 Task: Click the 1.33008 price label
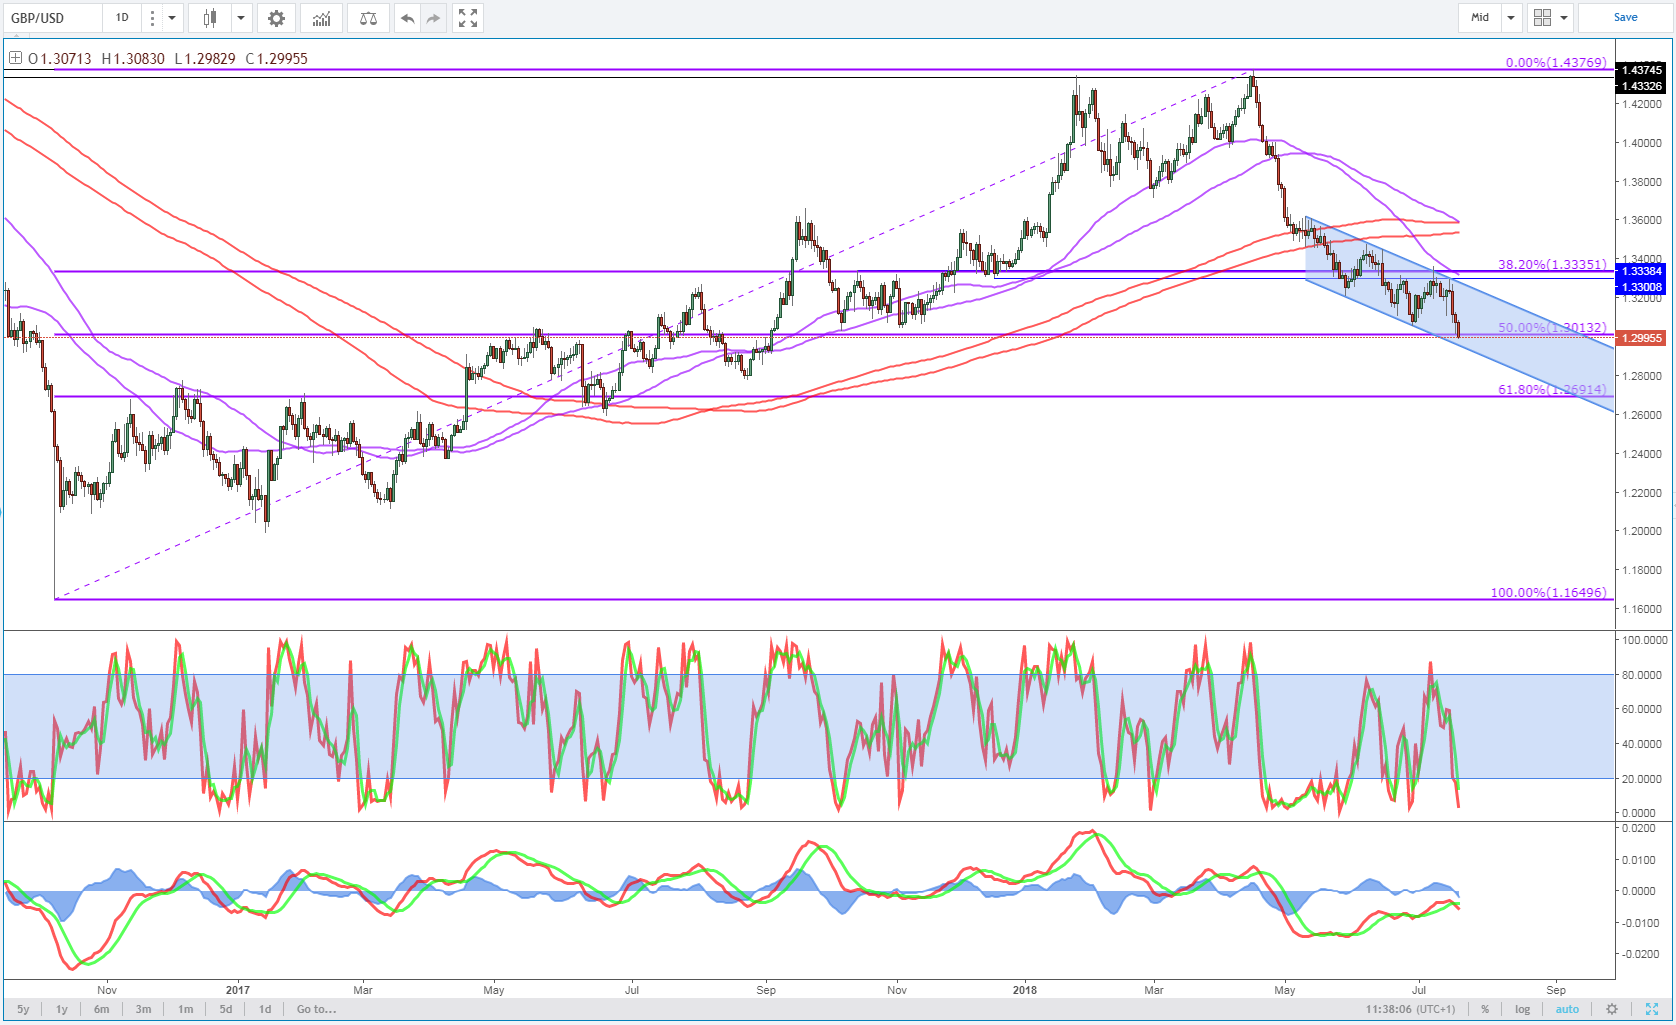(1642, 287)
